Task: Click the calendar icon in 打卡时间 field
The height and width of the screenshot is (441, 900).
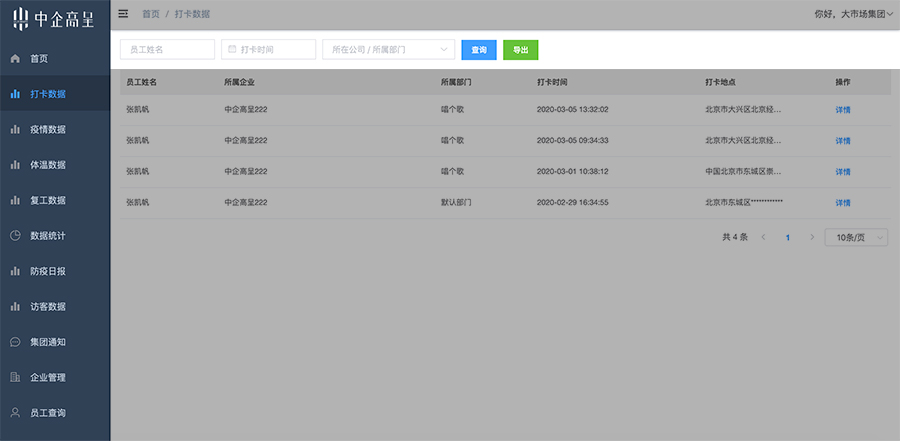Action: pyautogui.click(x=232, y=49)
